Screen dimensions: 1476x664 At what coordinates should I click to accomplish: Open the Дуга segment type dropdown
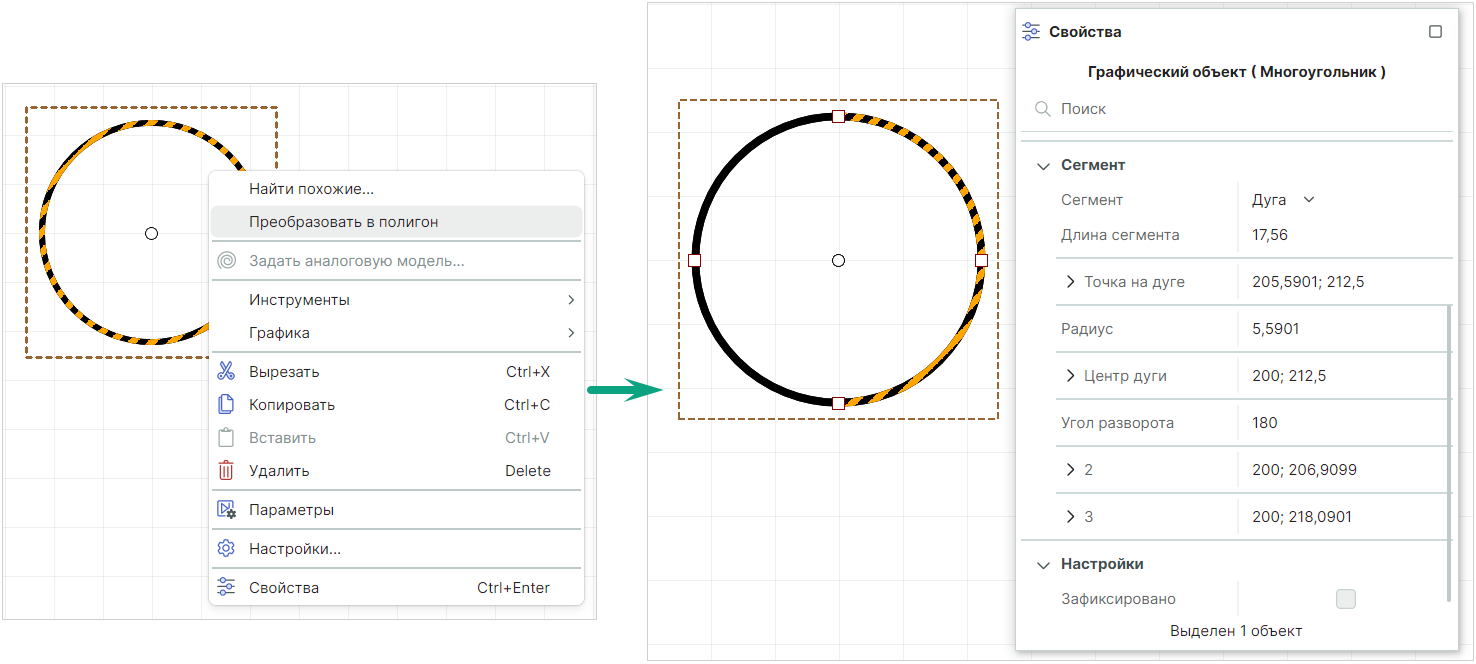pos(1283,200)
